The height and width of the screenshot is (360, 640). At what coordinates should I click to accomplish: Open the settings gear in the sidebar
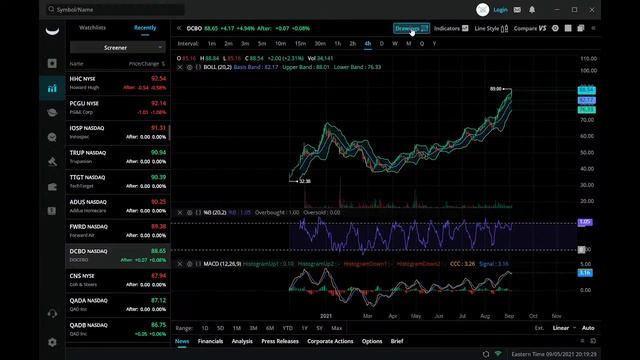[52, 342]
